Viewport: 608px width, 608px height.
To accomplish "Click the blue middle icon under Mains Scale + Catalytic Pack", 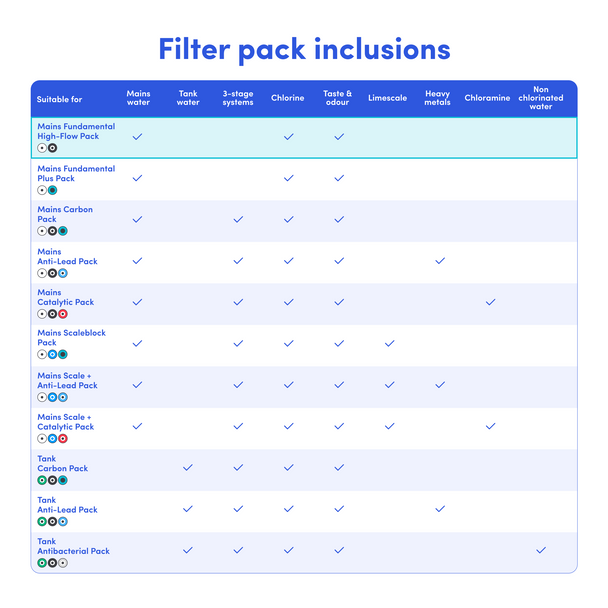I will (52, 439).
